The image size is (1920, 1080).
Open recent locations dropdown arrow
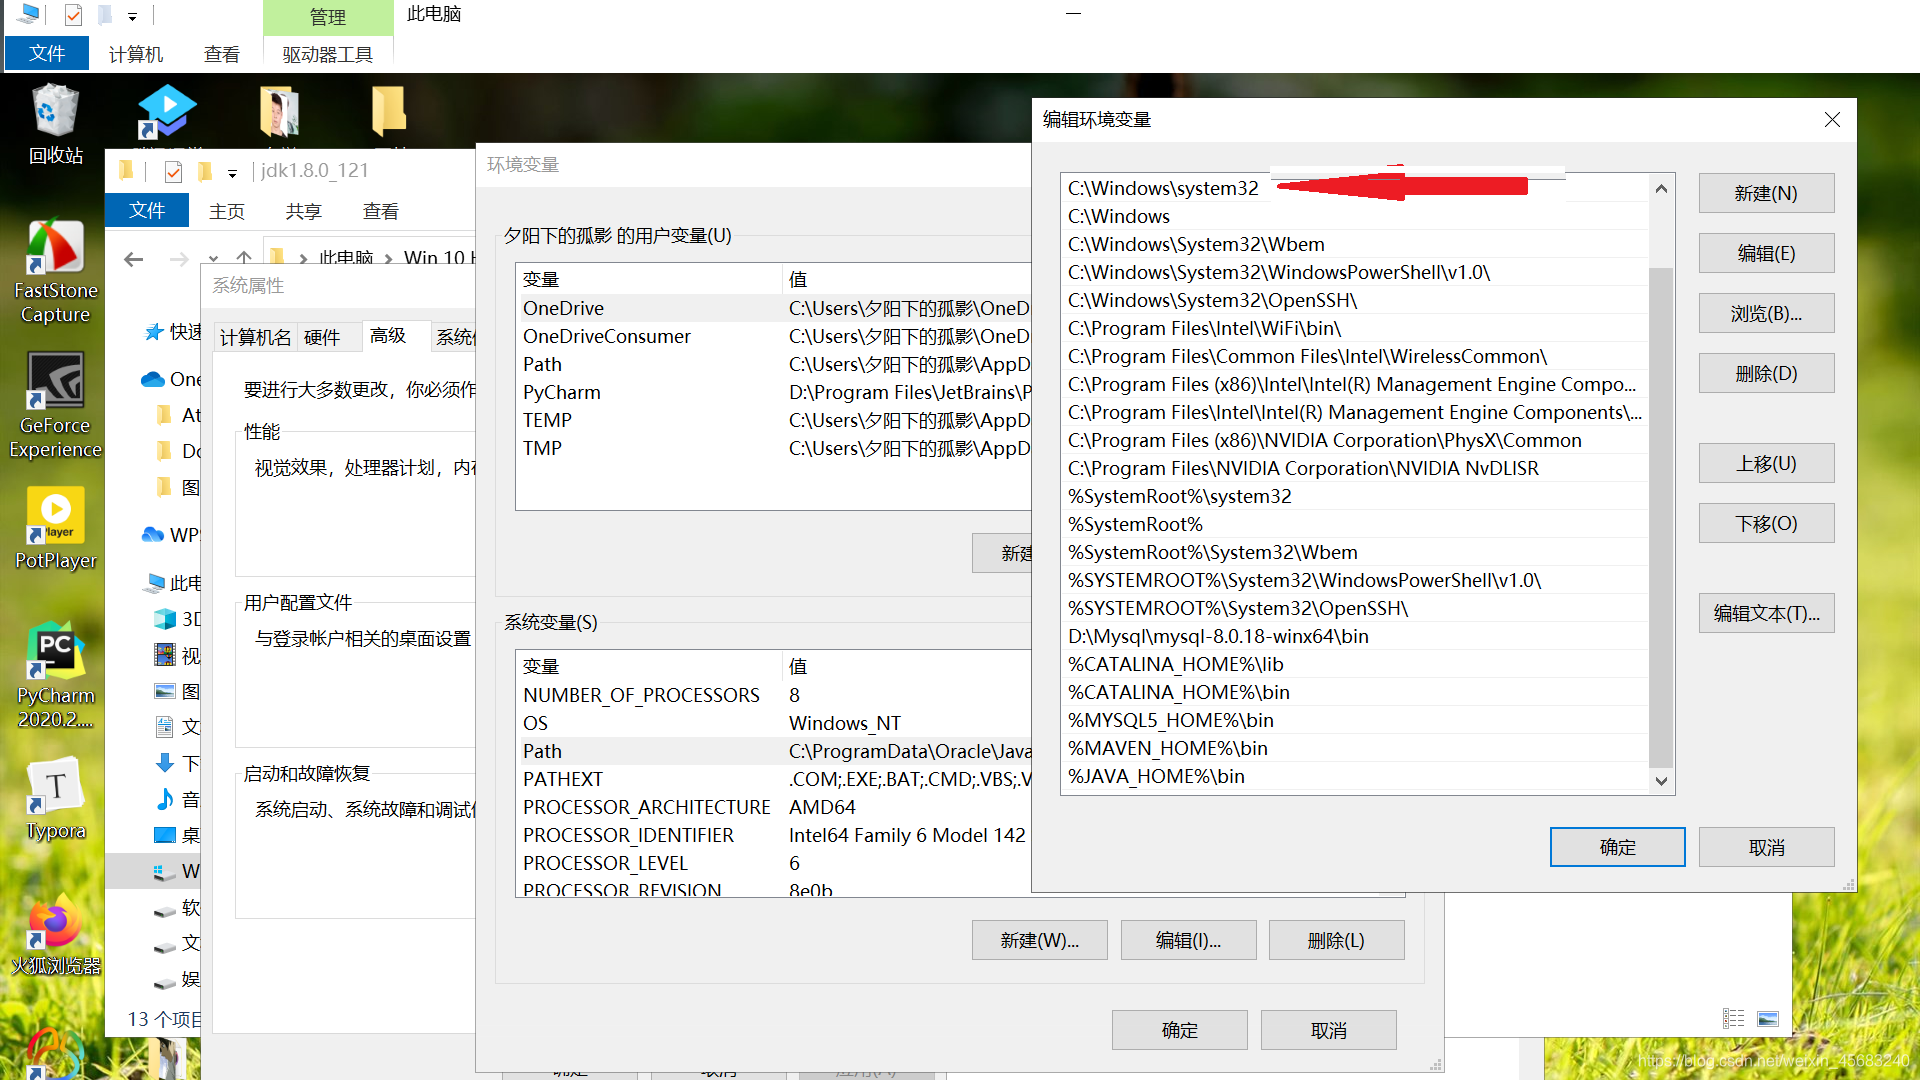coord(213,259)
